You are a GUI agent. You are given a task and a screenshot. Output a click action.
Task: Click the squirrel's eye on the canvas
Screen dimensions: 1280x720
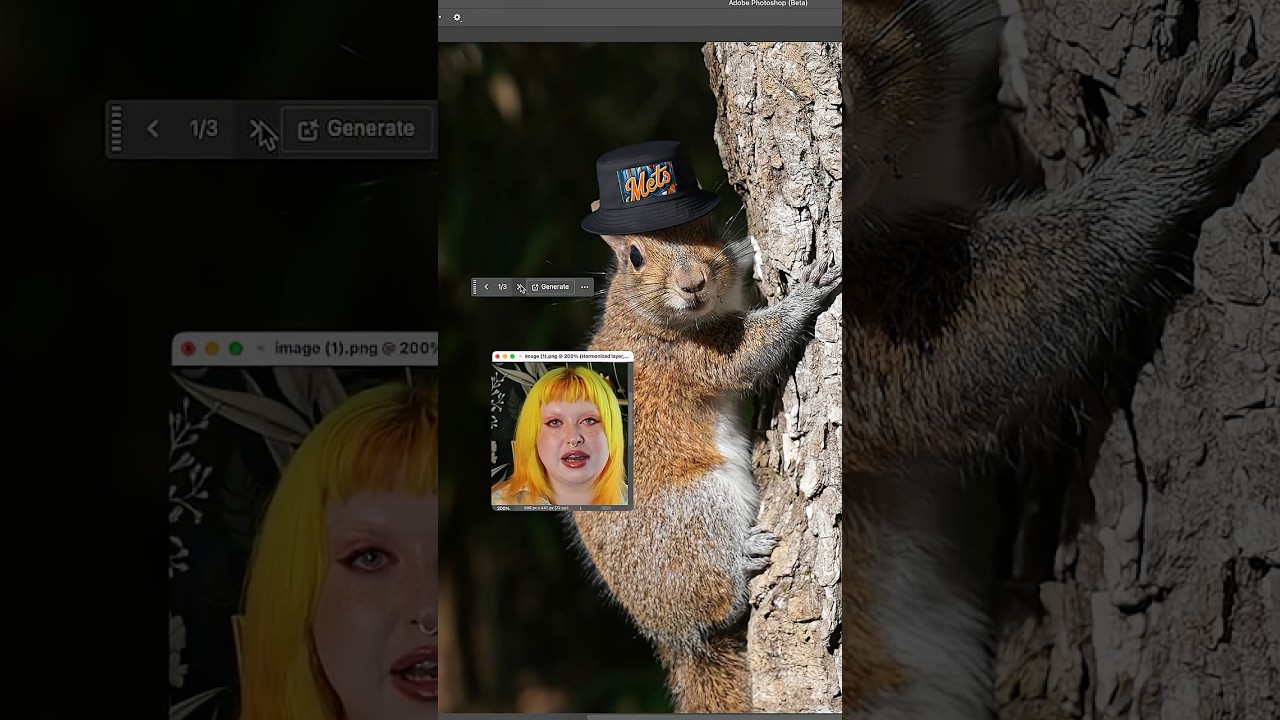tap(636, 259)
